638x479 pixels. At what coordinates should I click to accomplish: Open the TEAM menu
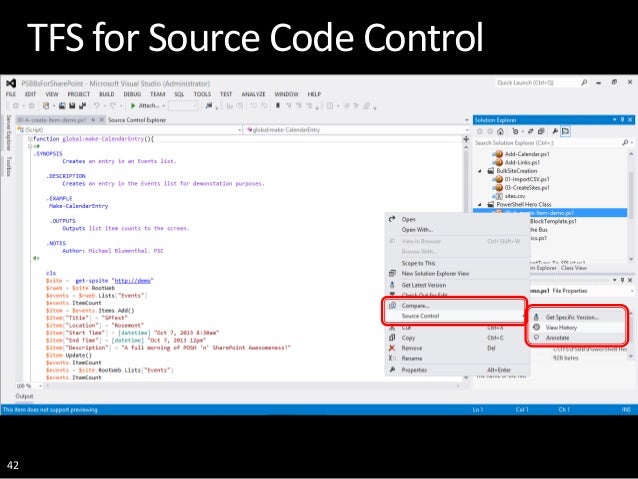pos(157,94)
